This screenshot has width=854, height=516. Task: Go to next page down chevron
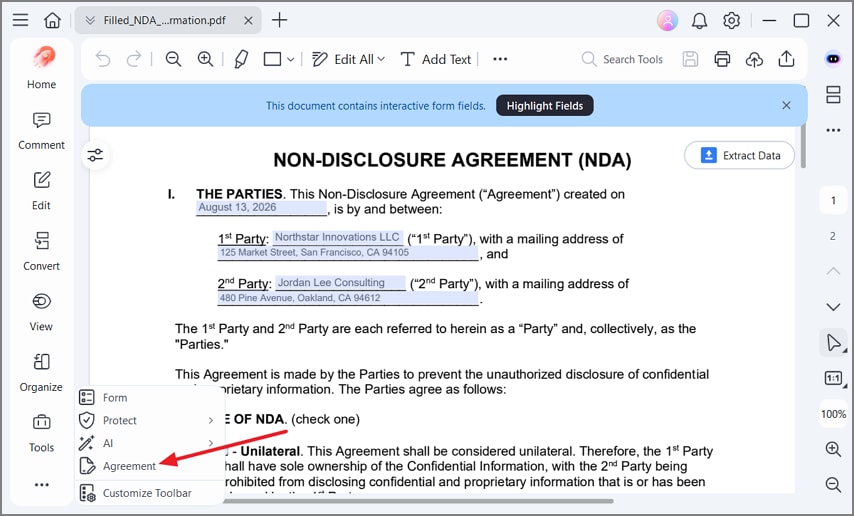click(x=833, y=307)
